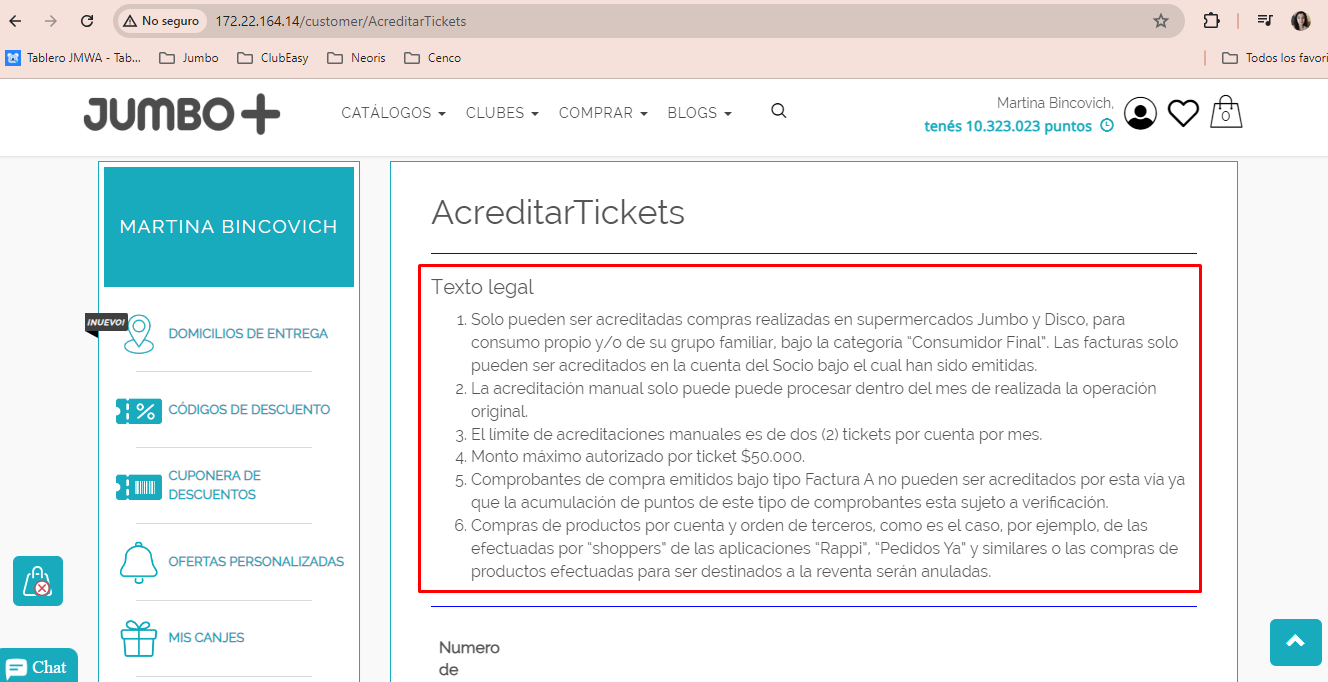Click the browser forward arrow
1328x682 pixels.
[x=51, y=20]
